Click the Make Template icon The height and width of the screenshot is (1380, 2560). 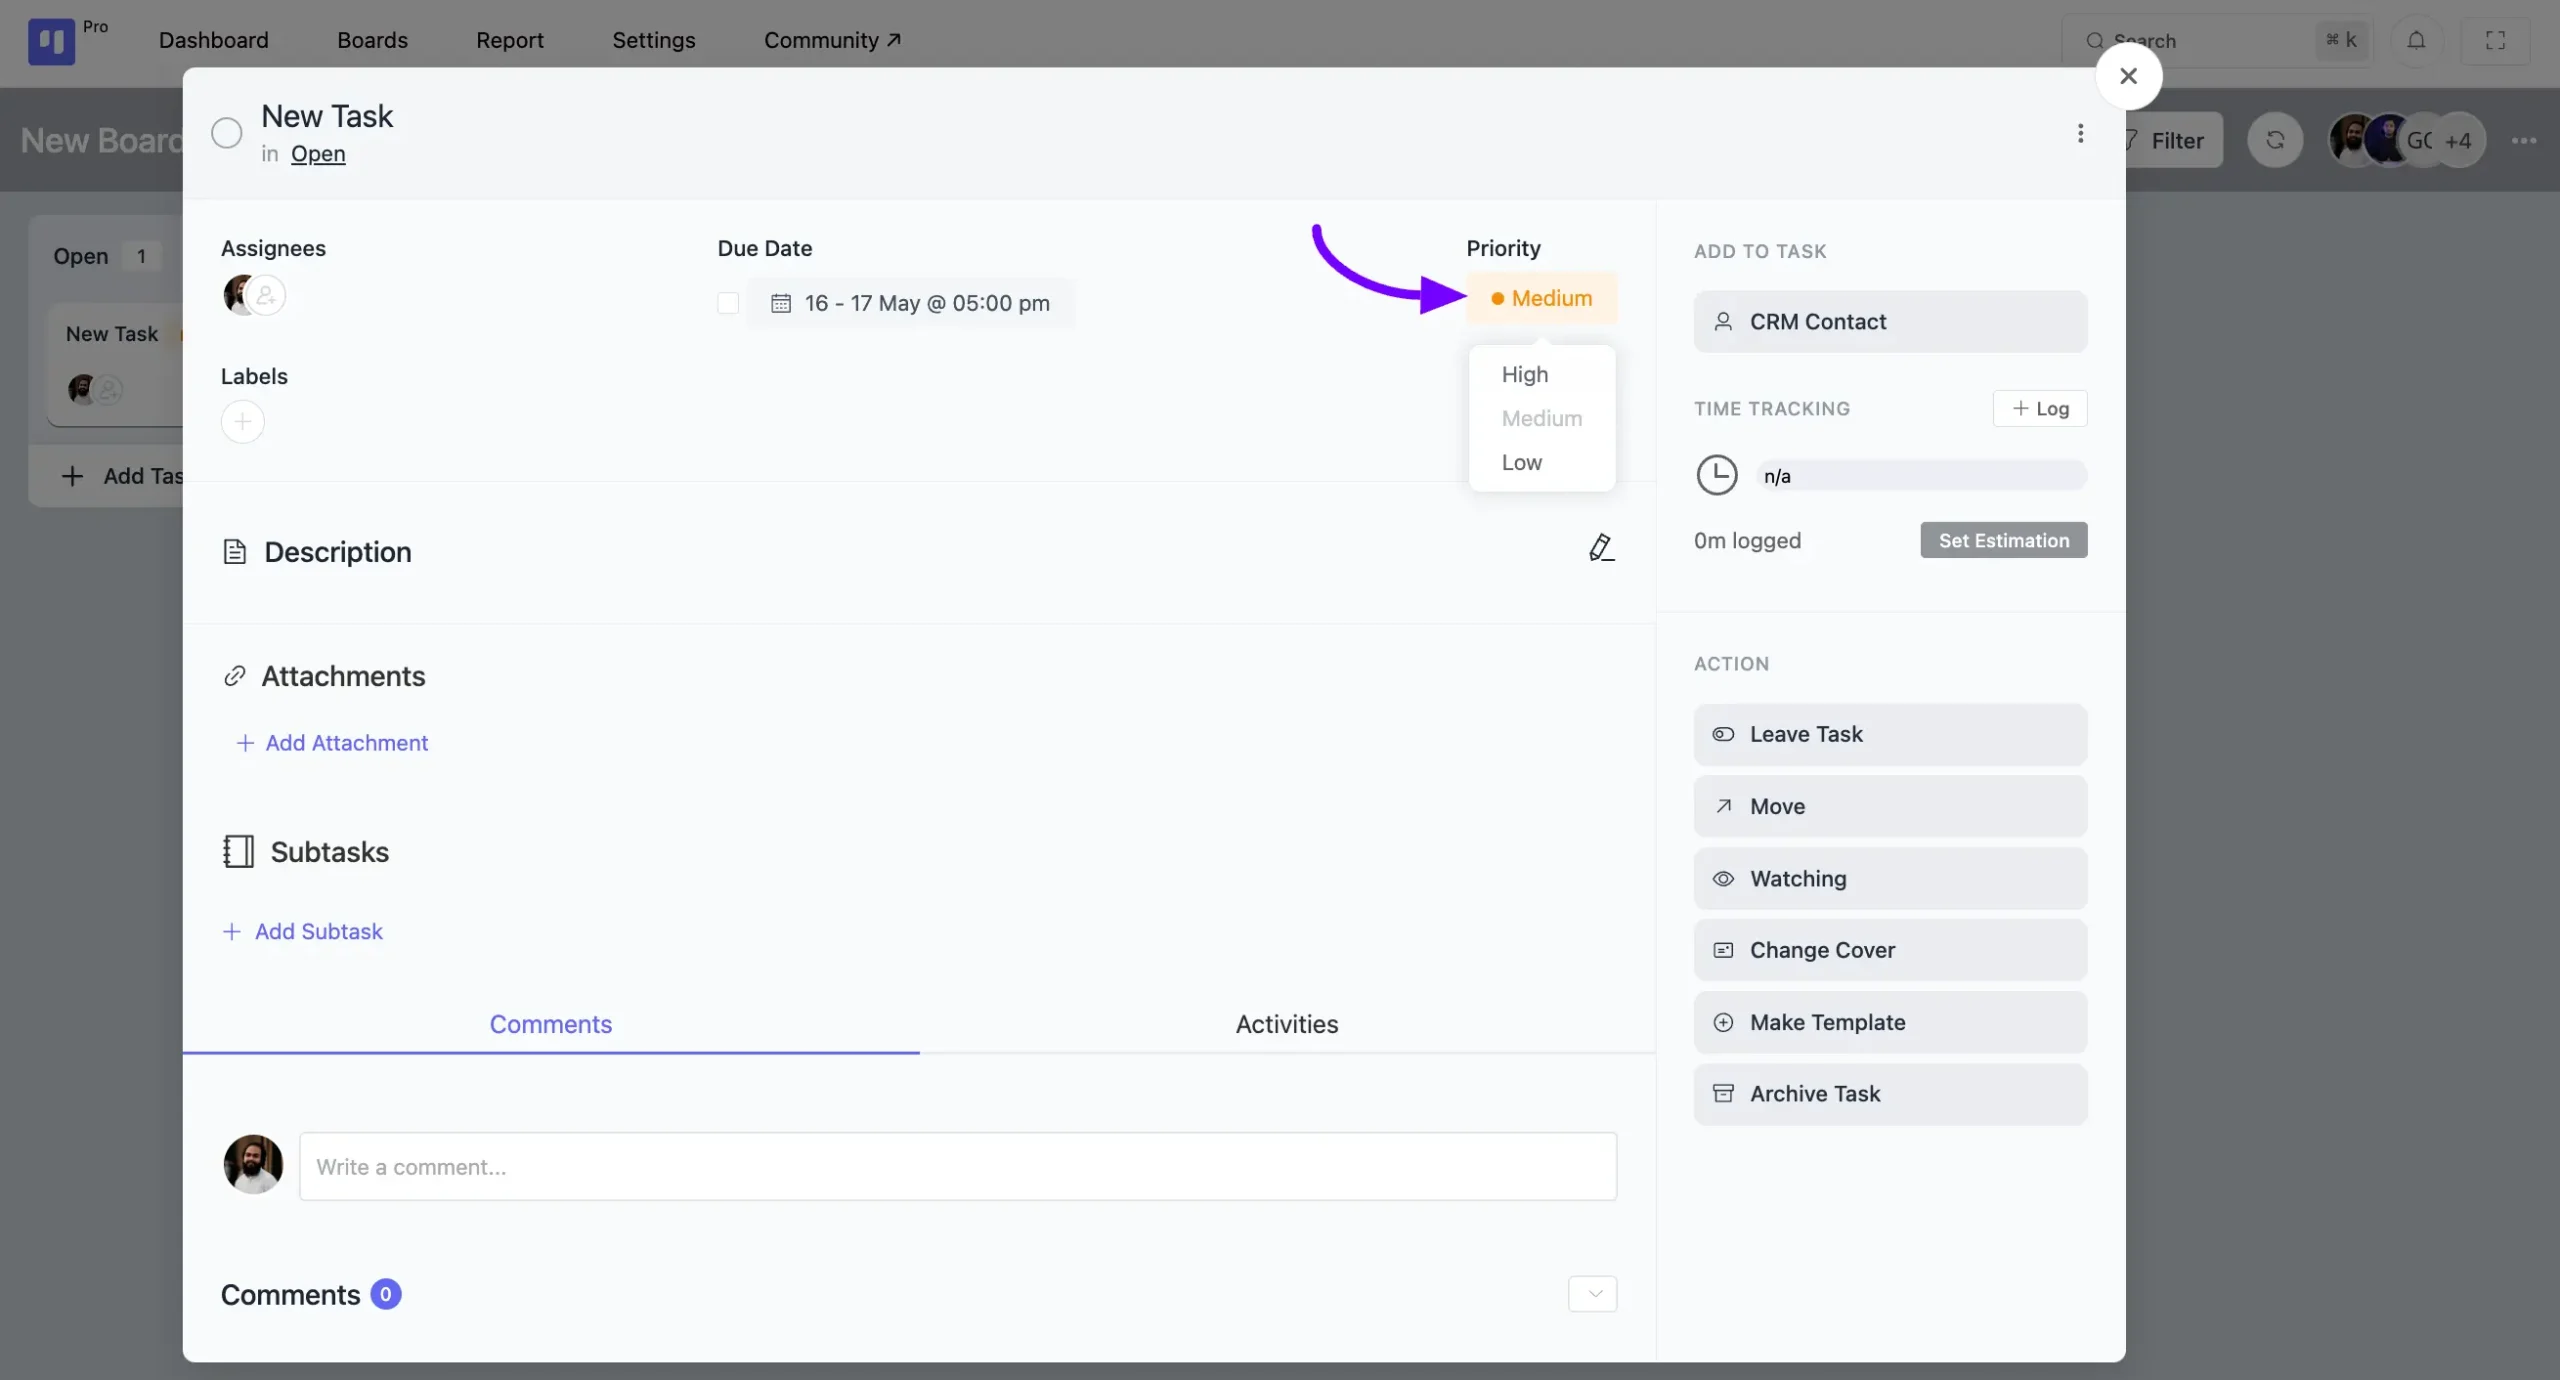1723,1021
